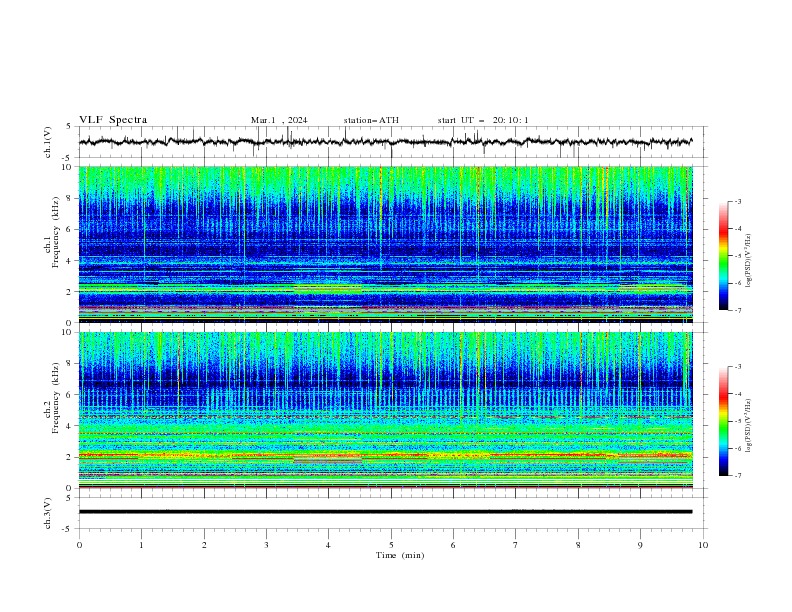
Task: Click the "-7" label on ch.2 color scale
Action: (738, 476)
